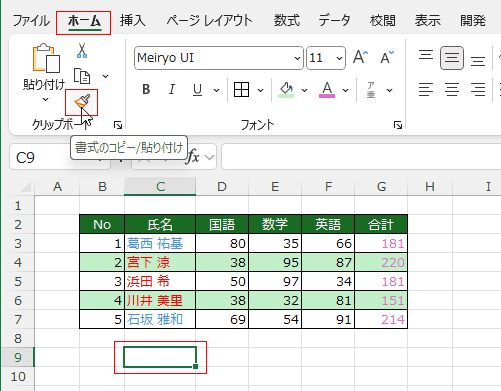Viewport: 501px width, 391px height.
Task: Open the 挿入 ribbon tab
Action: (x=133, y=21)
